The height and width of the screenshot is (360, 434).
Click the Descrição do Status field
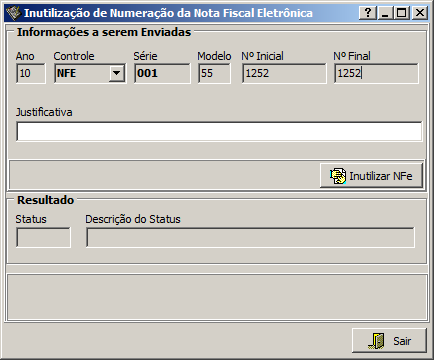coord(250,237)
